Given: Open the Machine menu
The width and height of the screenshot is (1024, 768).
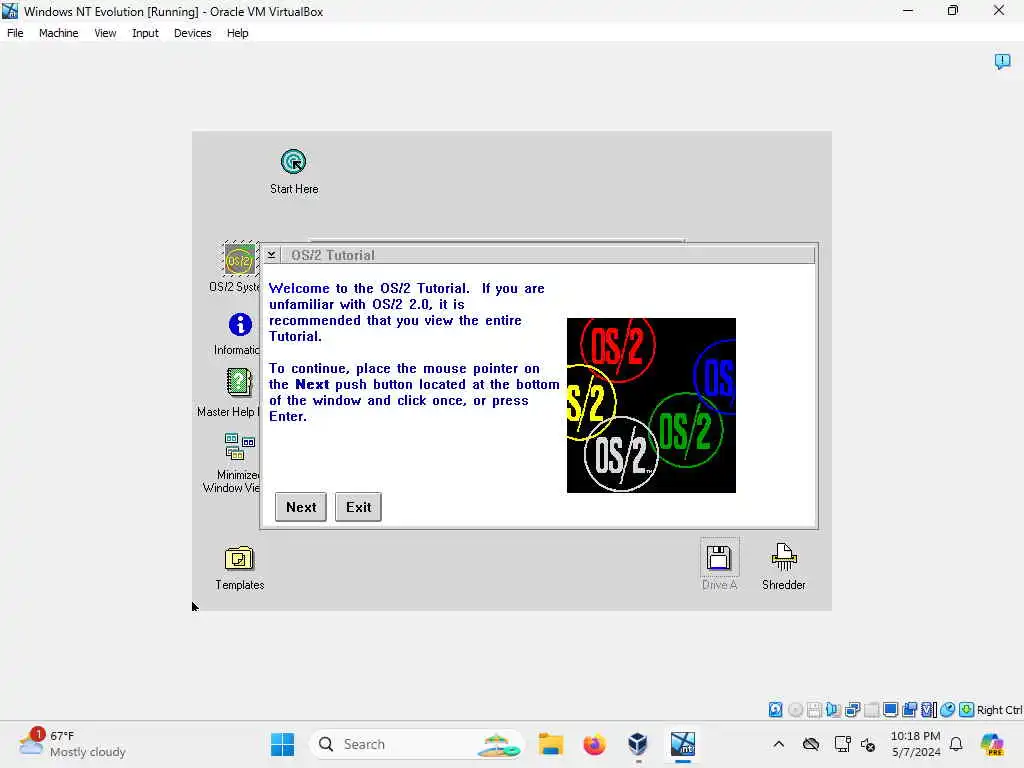Looking at the screenshot, I should (59, 33).
